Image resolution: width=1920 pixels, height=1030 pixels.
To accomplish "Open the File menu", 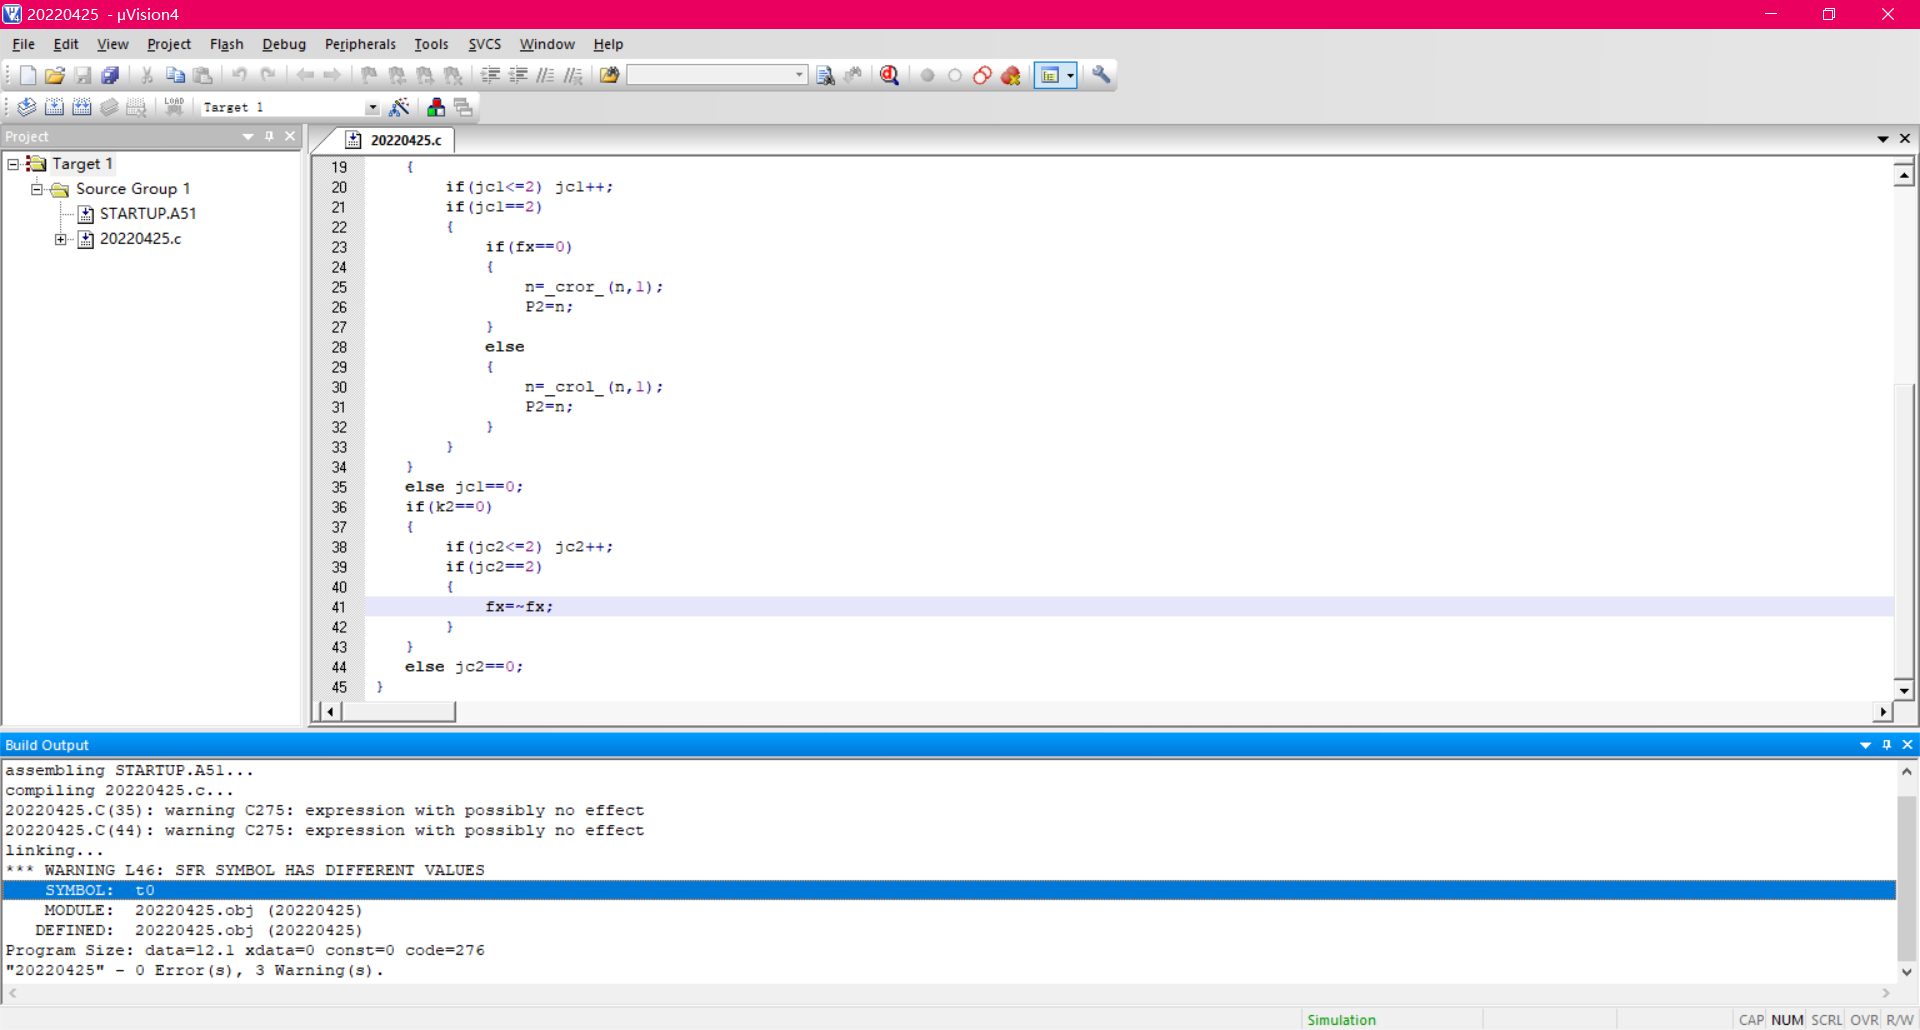I will click(23, 44).
